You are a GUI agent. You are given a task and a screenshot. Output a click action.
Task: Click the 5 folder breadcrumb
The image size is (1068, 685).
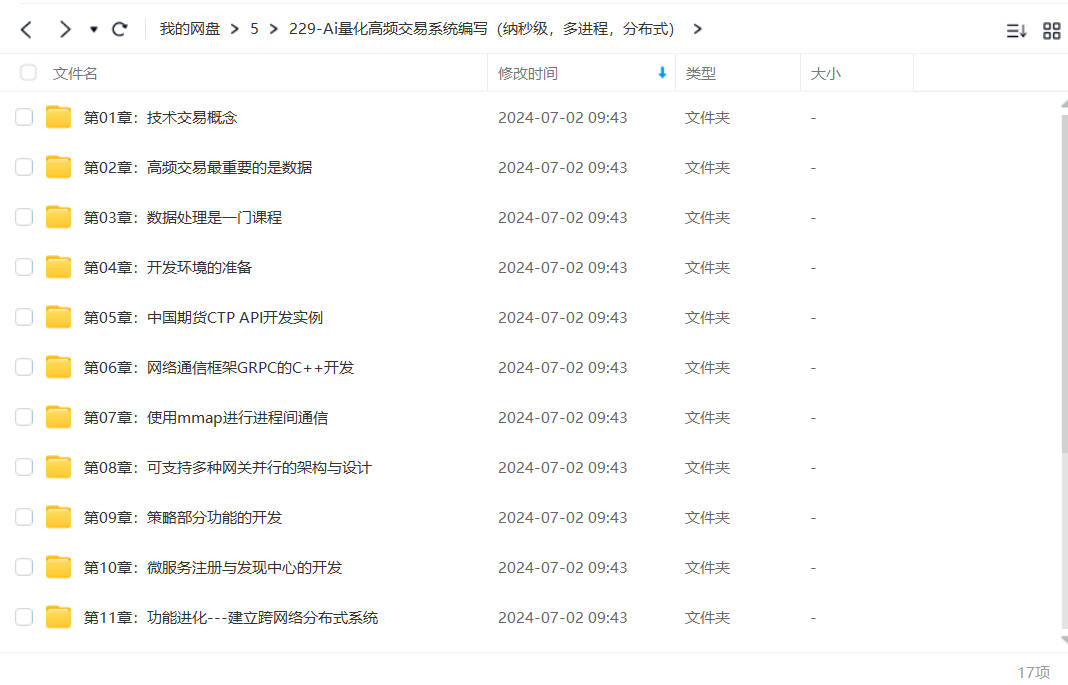point(254,29)
